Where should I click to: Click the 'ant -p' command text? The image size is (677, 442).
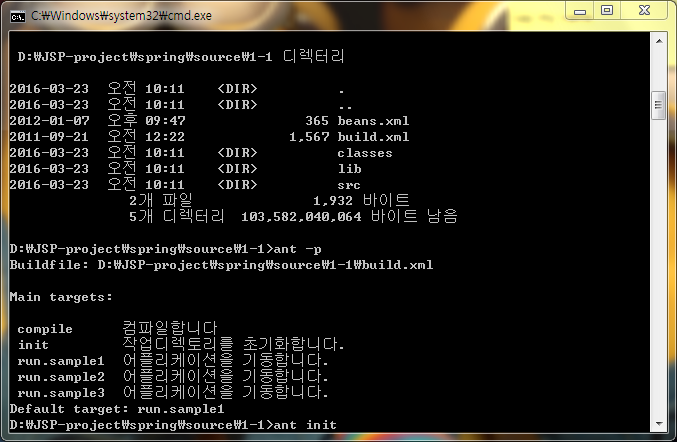(x=297, y=249)
